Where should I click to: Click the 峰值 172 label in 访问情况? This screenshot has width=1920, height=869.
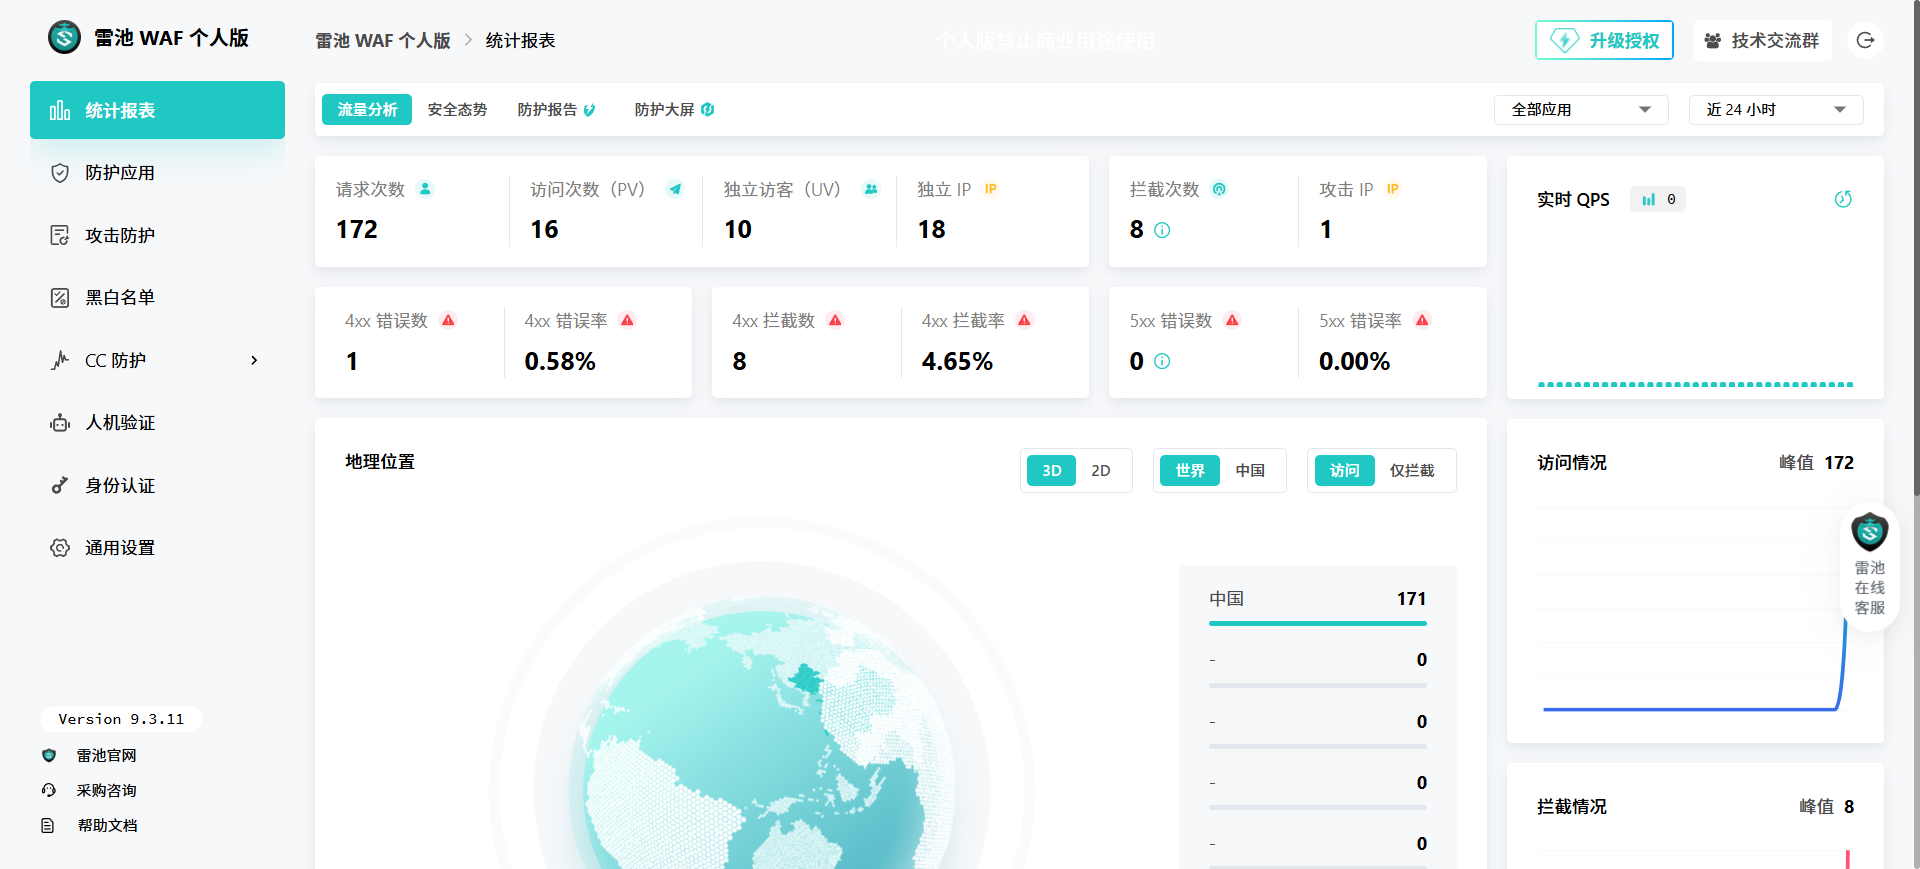pyautogui.click(x=1816, y=463)
